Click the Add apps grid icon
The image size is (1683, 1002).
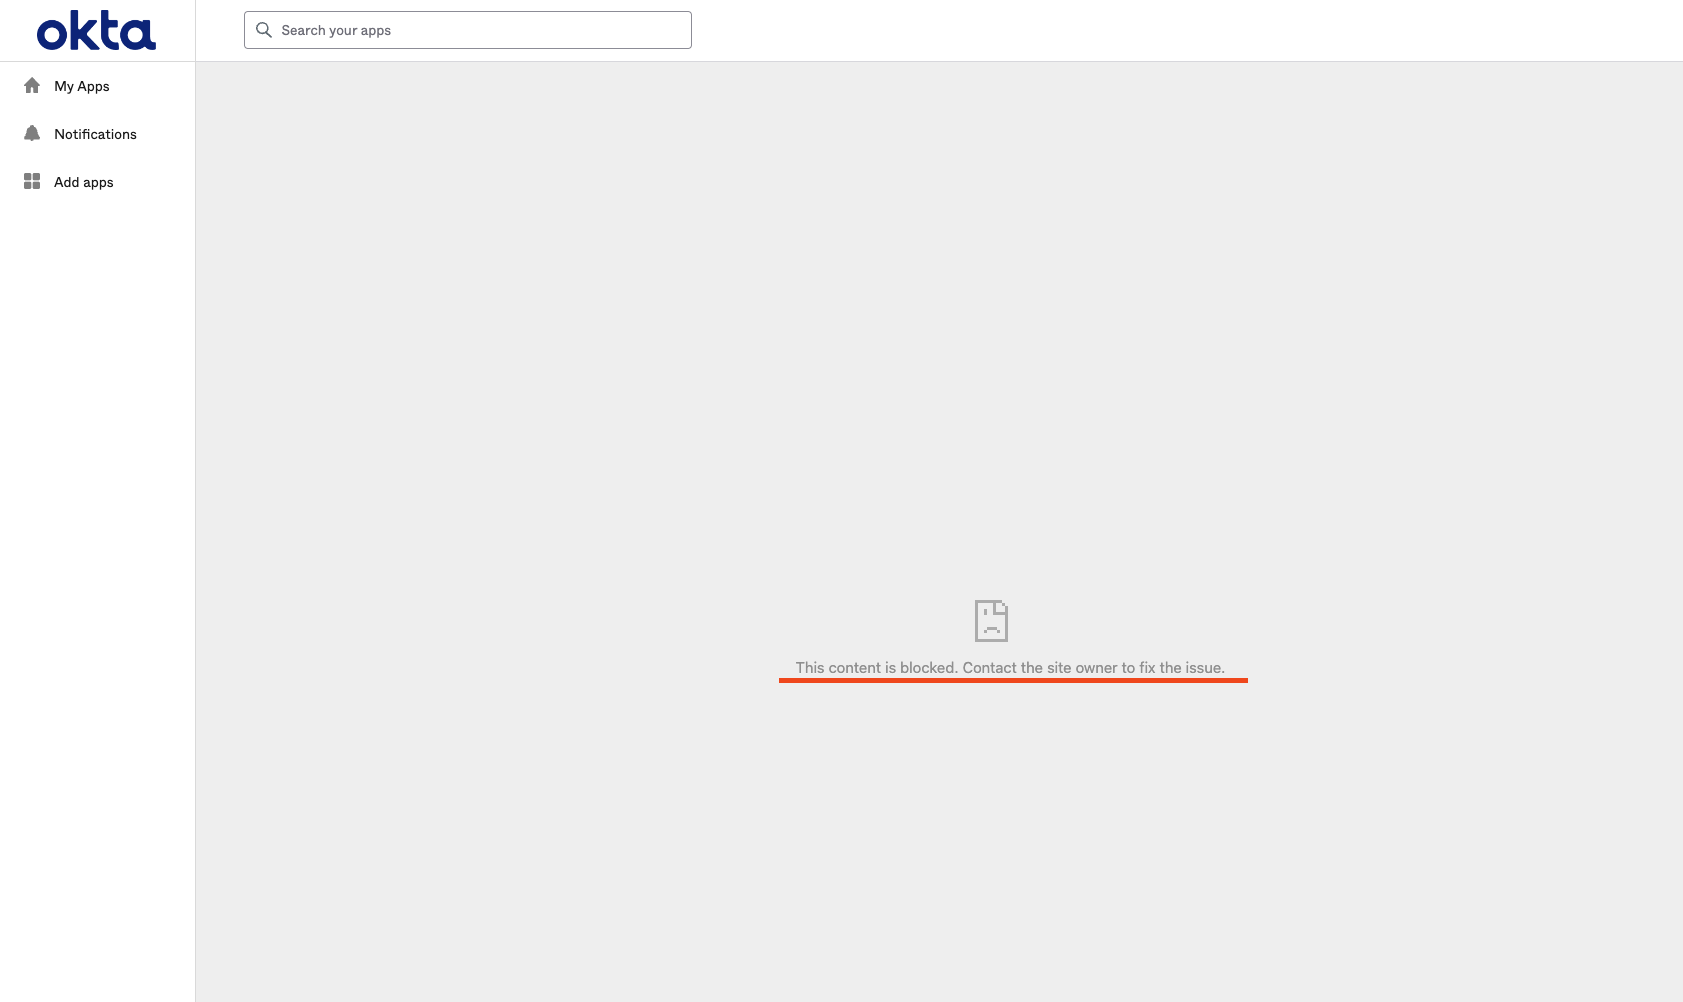(32, 182)
